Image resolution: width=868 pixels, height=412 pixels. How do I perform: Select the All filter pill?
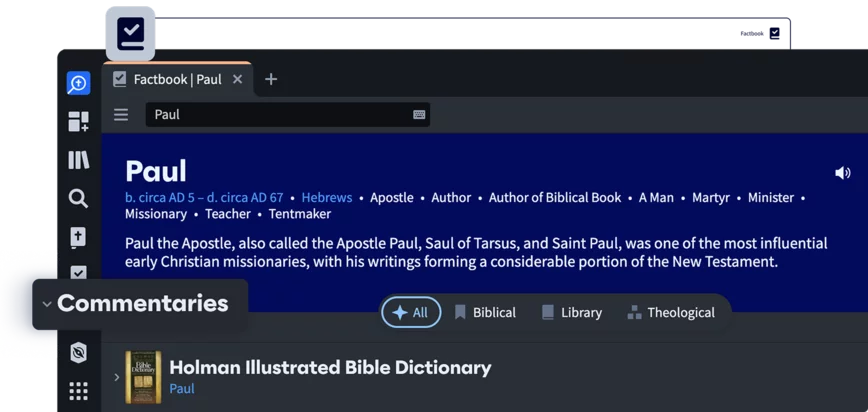tap(411, 312)
